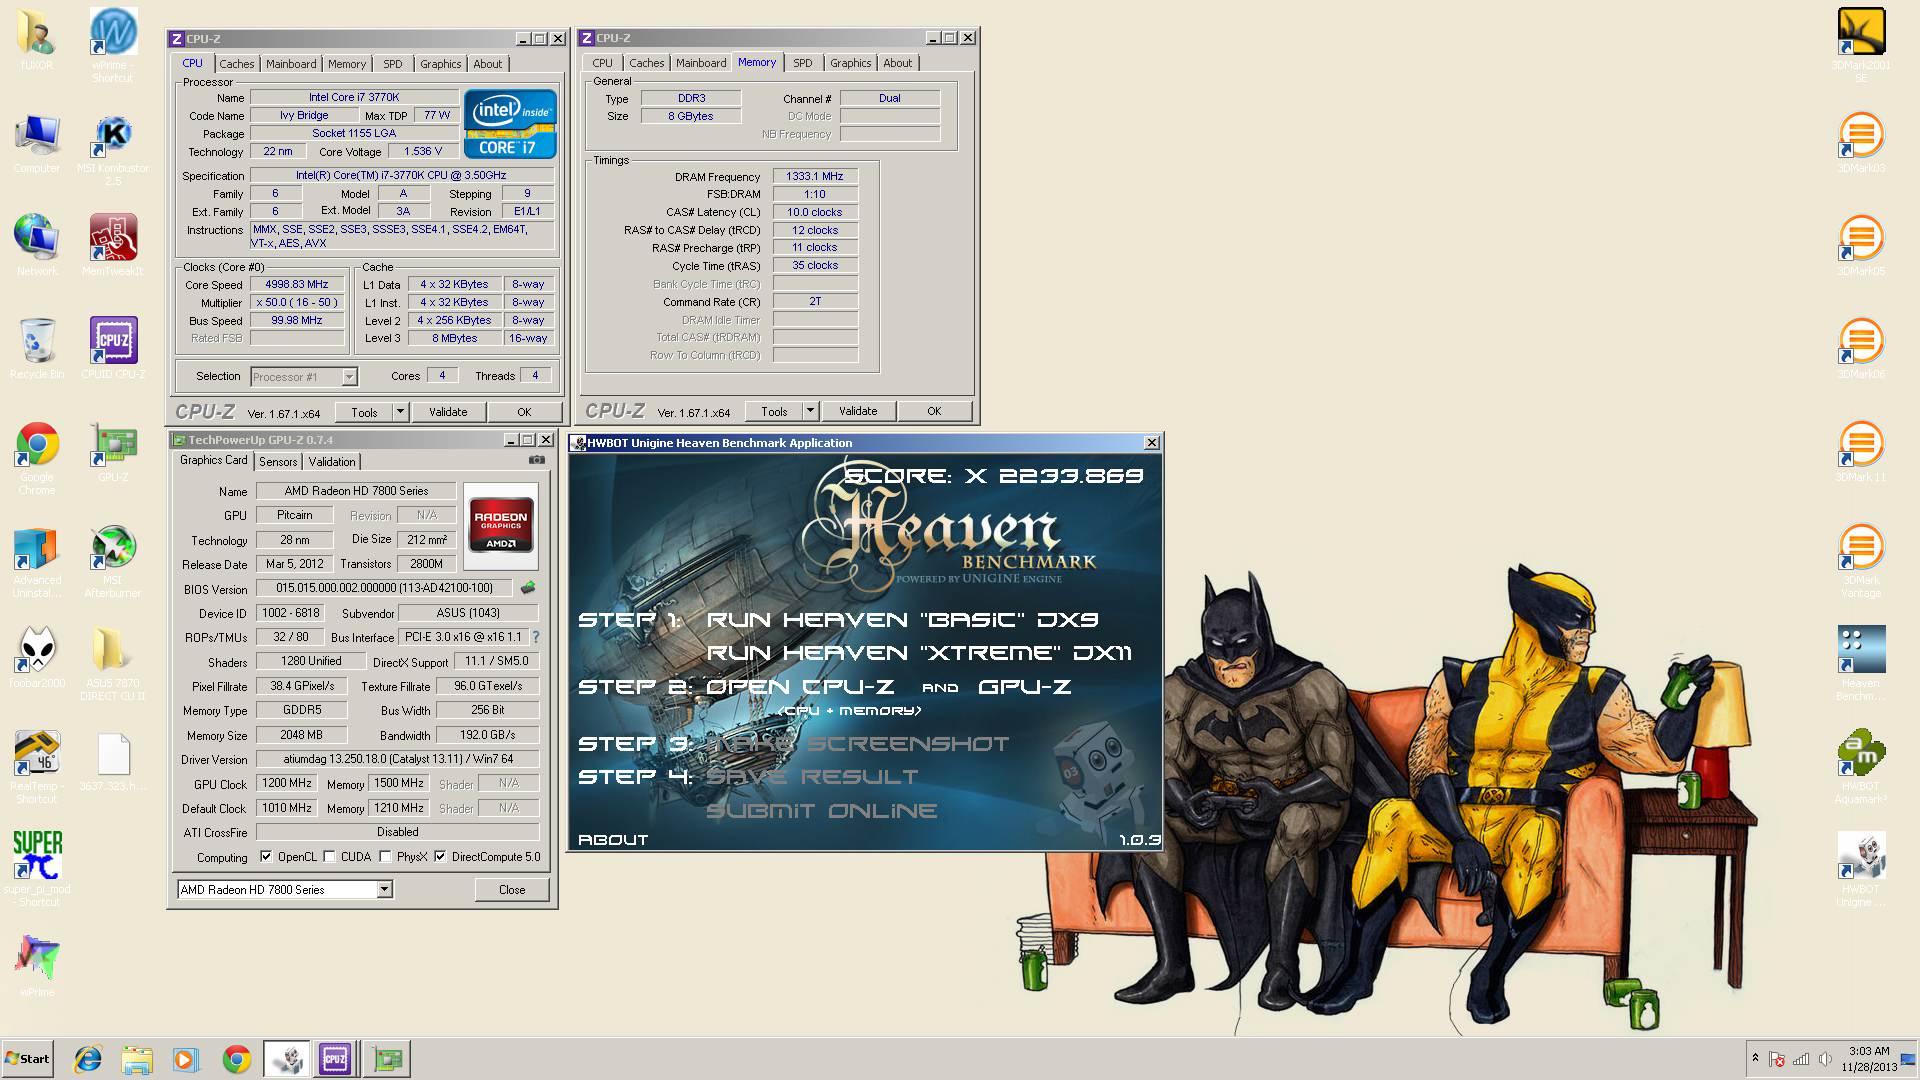Open ASUS 7870 DIRECT CU II folder
The width and height of the screenshot is (1920, 1080).
coord(113,663)
